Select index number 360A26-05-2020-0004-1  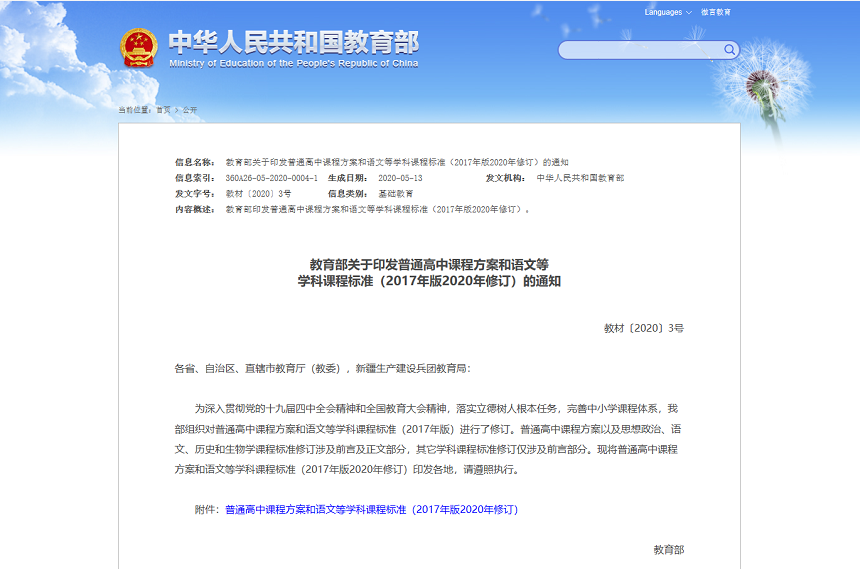click(271, 178)
